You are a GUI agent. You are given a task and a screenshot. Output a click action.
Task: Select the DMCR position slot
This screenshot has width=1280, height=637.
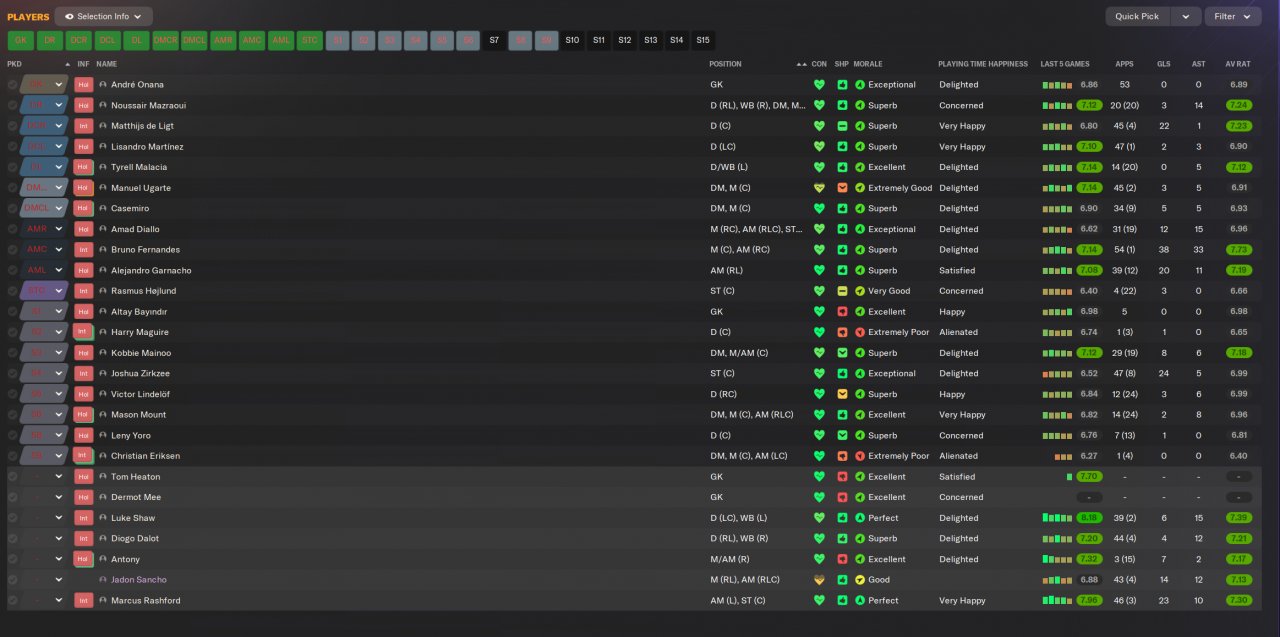pos(165,41)
